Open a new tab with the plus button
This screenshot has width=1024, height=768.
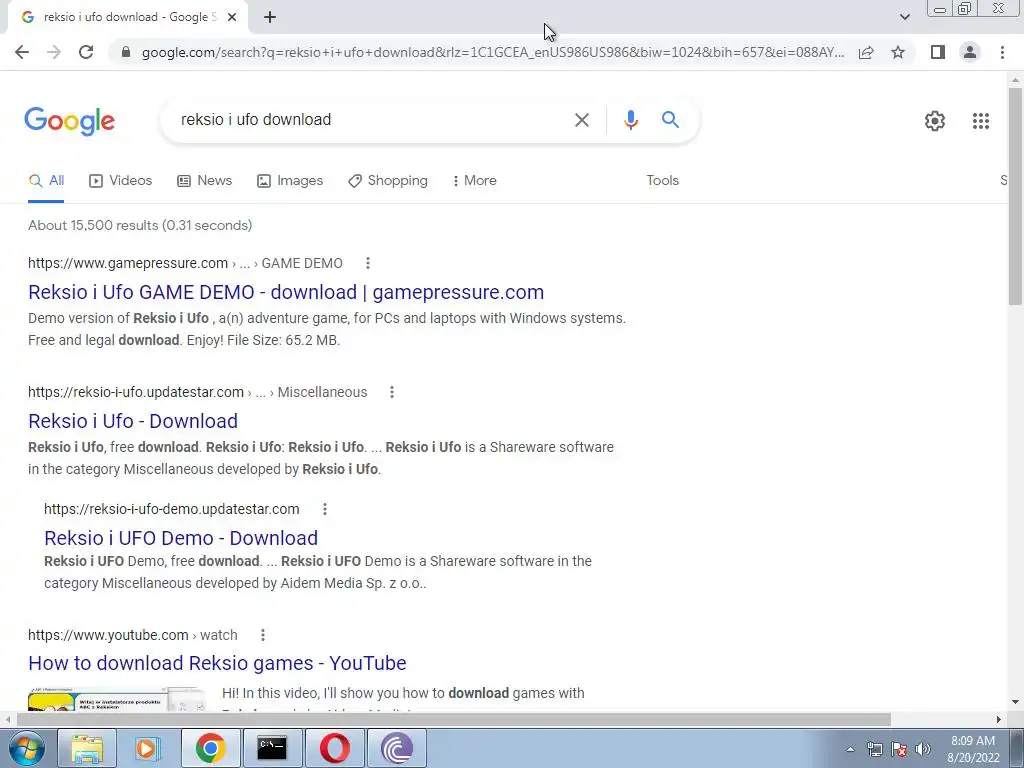point(270,17)
